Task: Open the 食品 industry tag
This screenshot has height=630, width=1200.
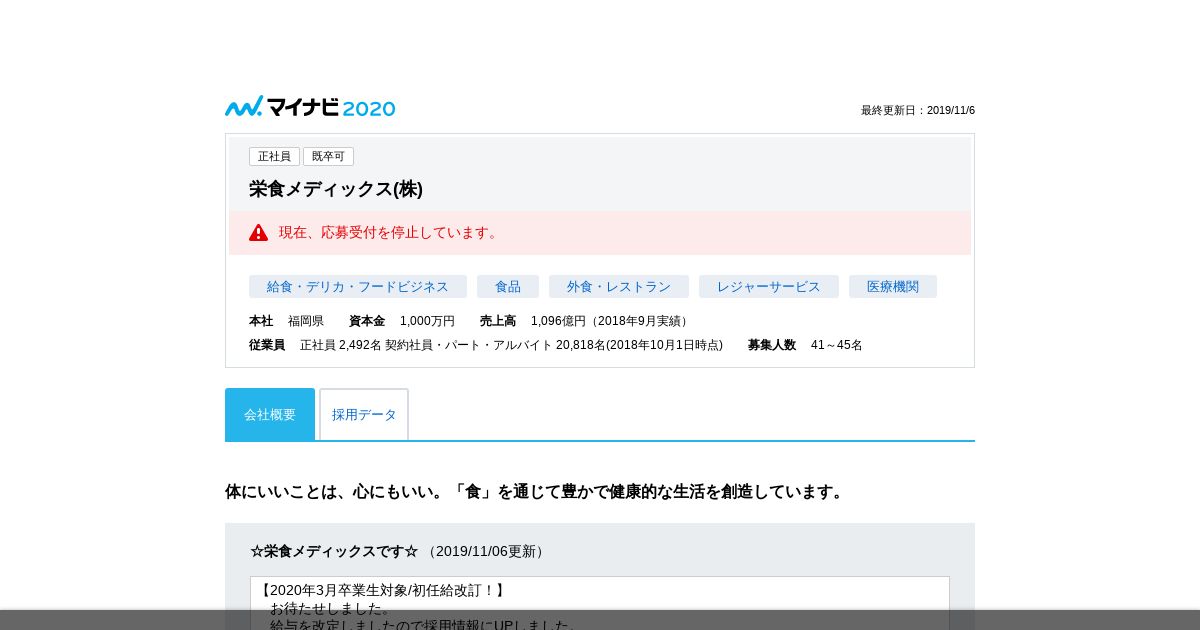Action: 508,287
